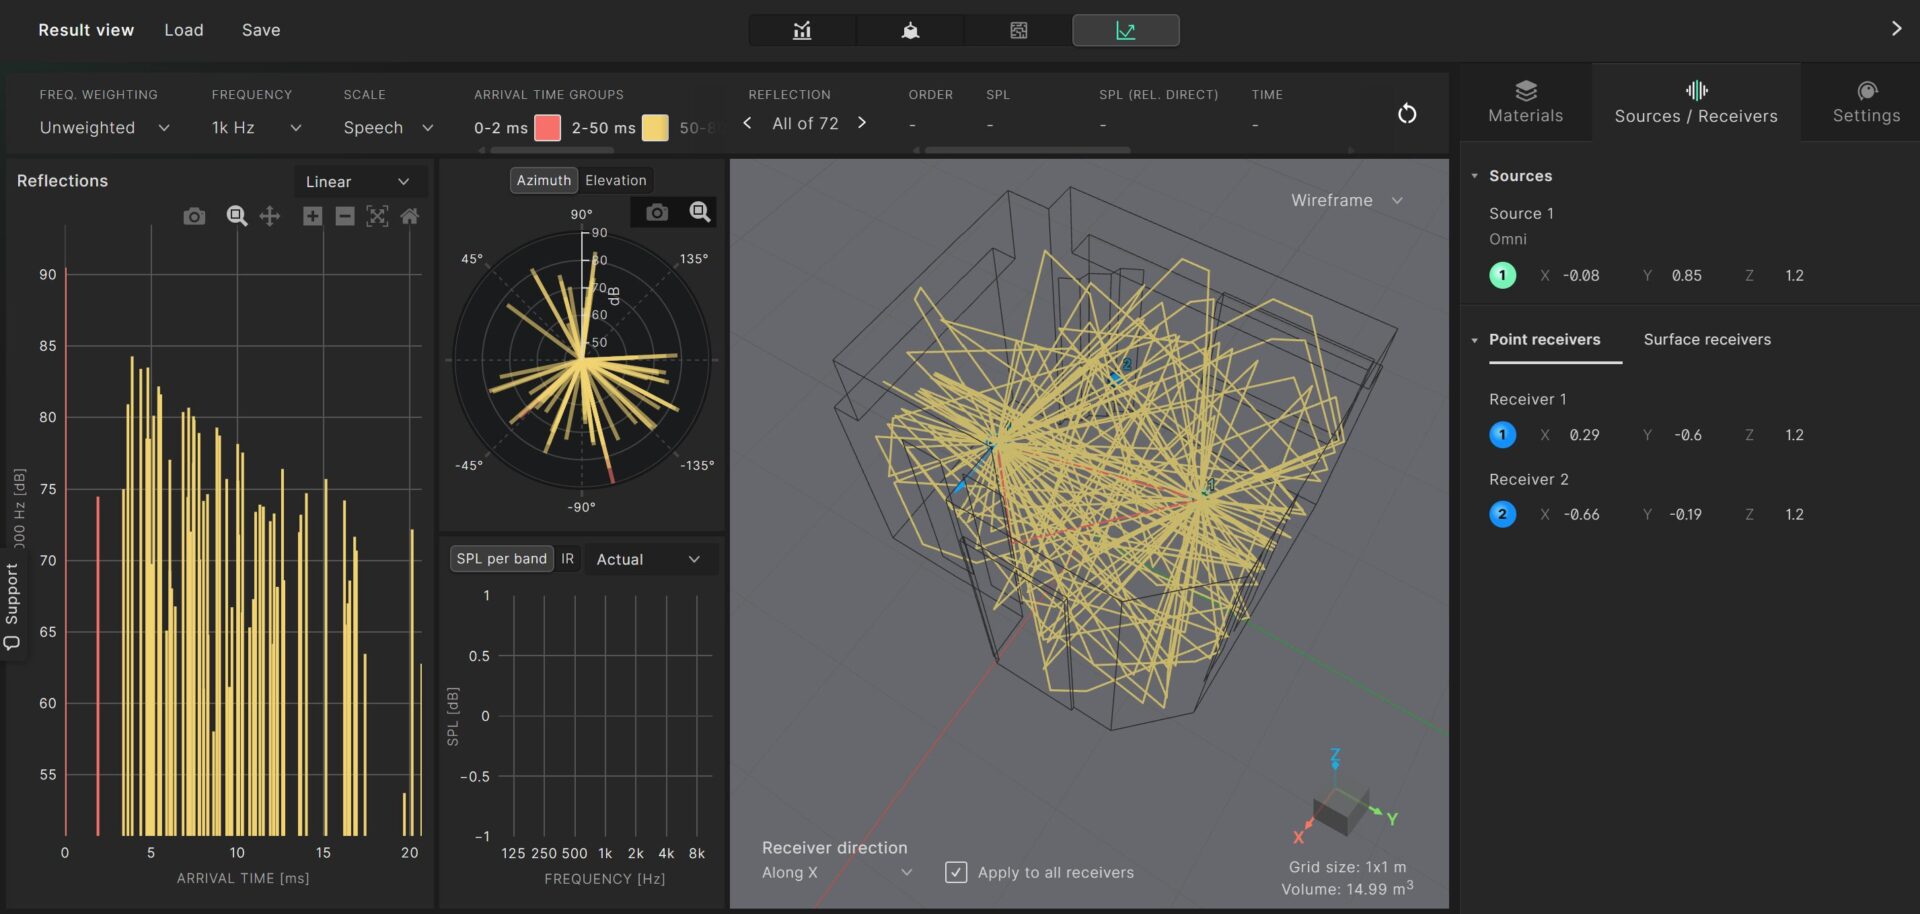The width and height of the screenshot is (1920, 914).
Task: Edit Receiver 1 X value 0.29
Action: pyautogui.click(x=1584, y=435)
